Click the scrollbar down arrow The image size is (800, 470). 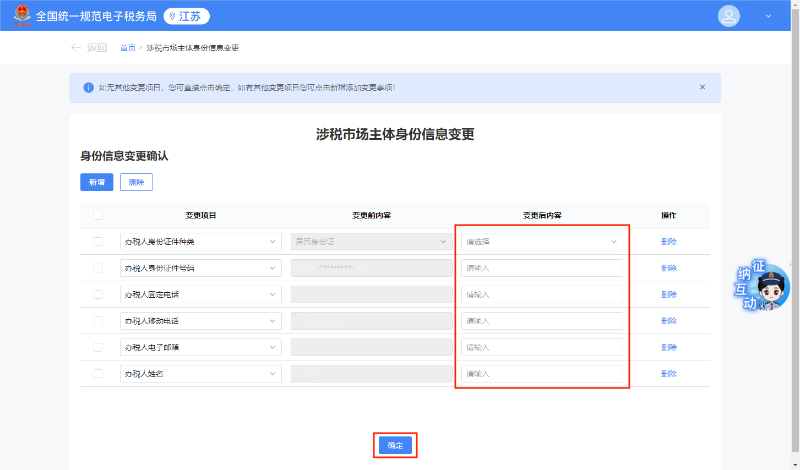point(795,465)
